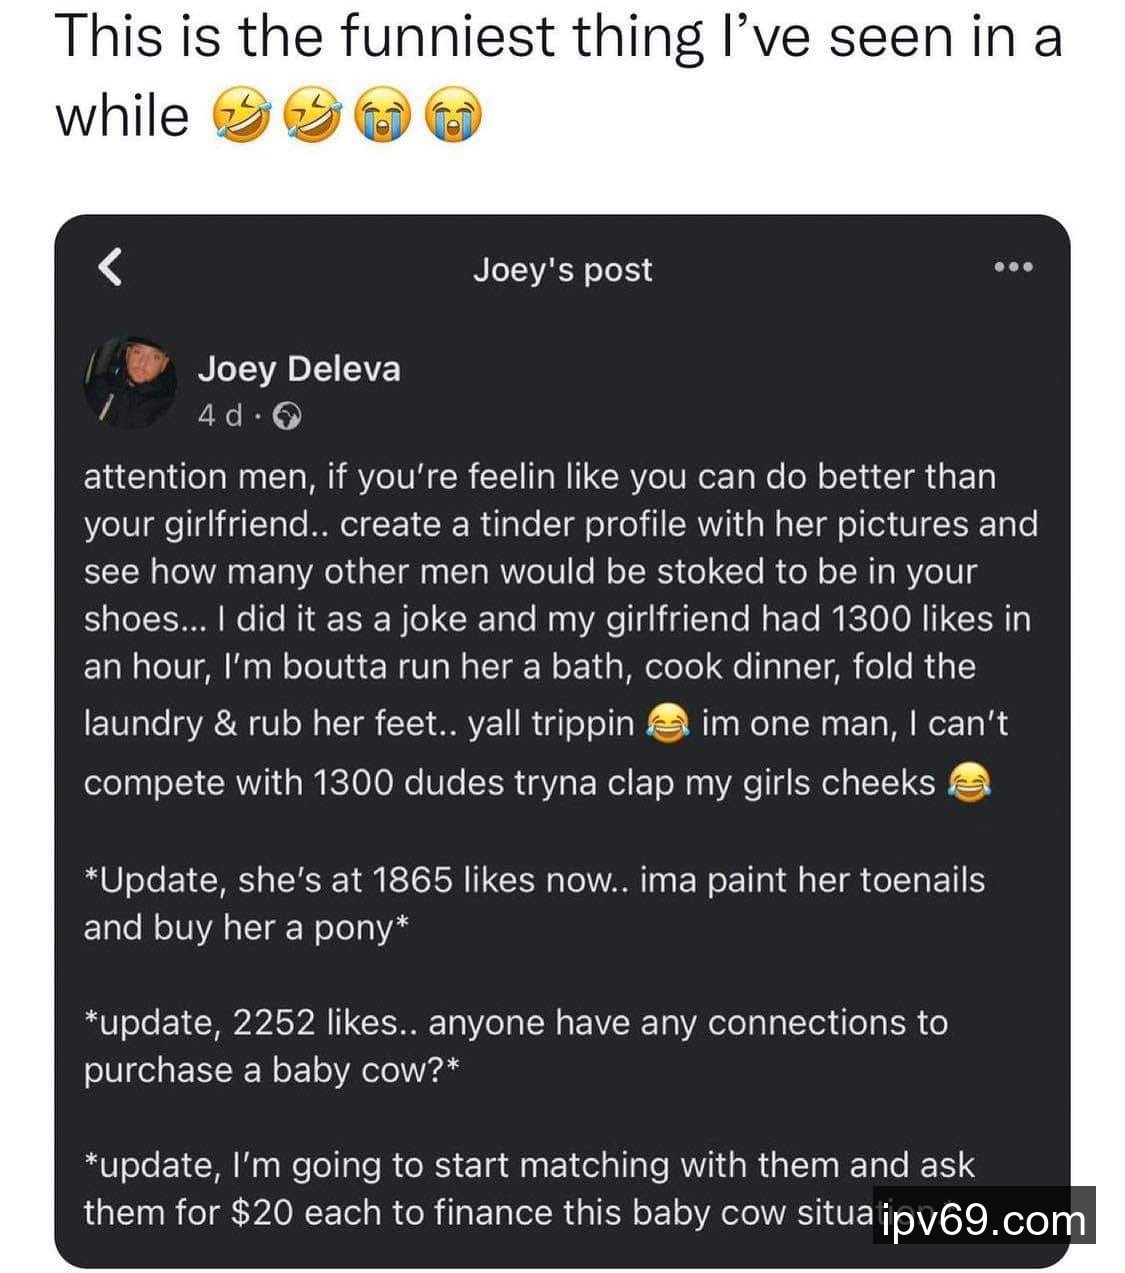This screenshot has width=1125, height=1273.
Task: Select the 2252 likes baby cow update
Action: coord(515,1046)
